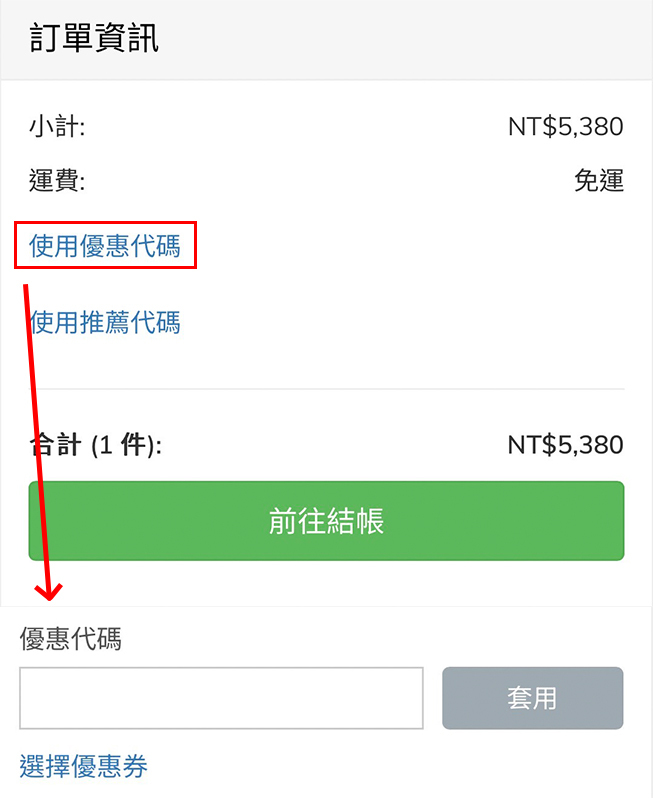Click the empty gray header area beside 訂單資訊
This screenshot has width=653, height=798.
tap(400, 40)
